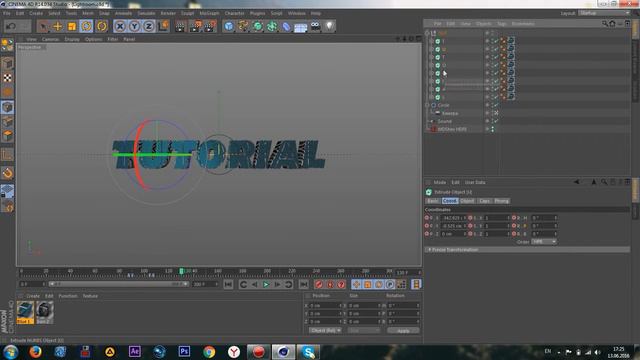The width and height of the screenshot is (640, 360).
Task: Open Skype from taskbar
Action: pyautogui.click(x=308, y=351)
